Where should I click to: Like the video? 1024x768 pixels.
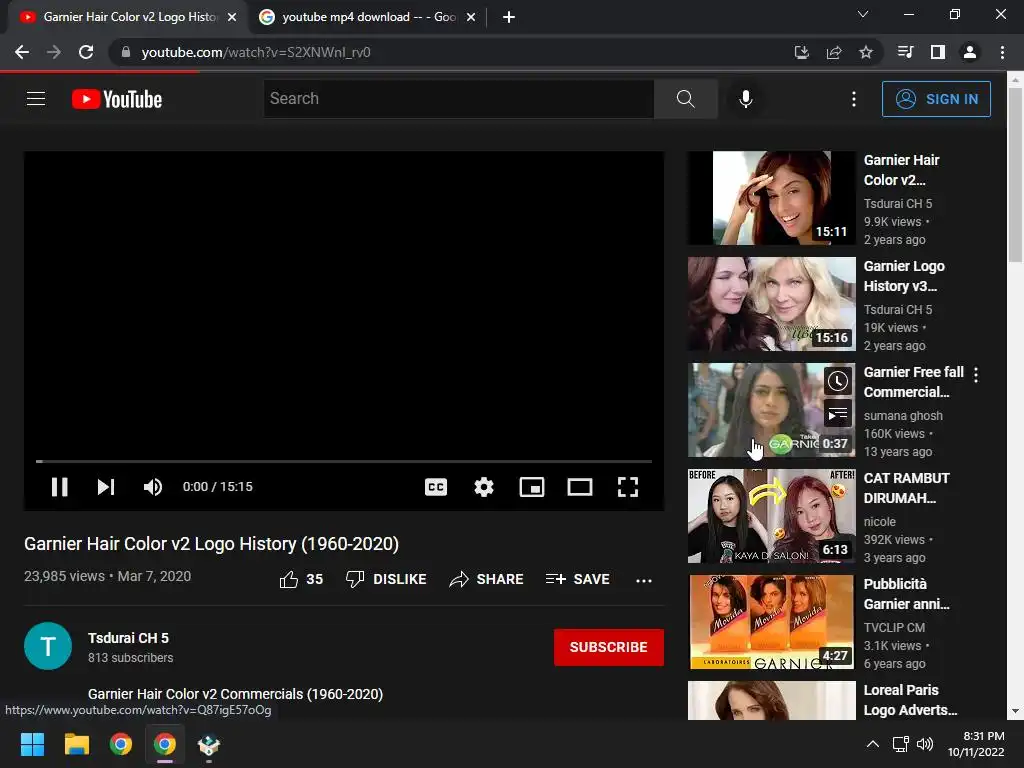click(x=301, y=579)
